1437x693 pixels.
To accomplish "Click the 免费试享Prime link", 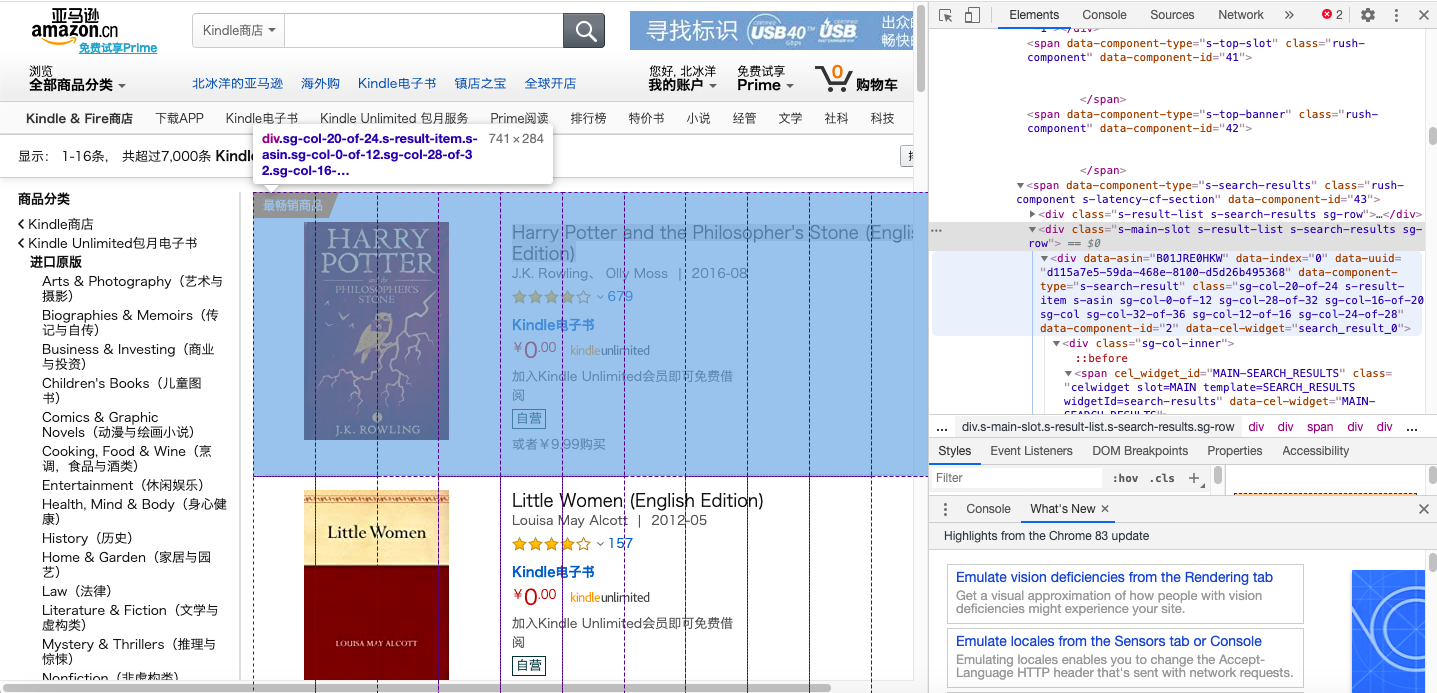I will pos(118,48).
